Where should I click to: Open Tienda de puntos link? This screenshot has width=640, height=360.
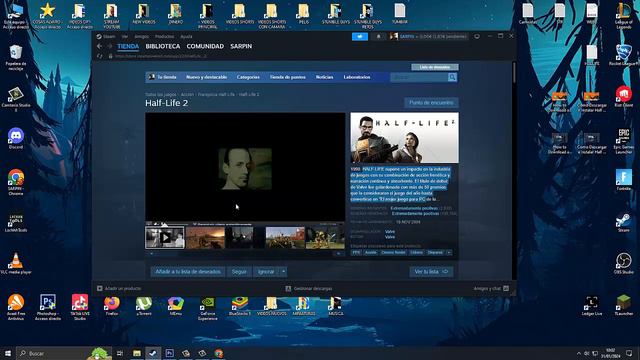287,77
